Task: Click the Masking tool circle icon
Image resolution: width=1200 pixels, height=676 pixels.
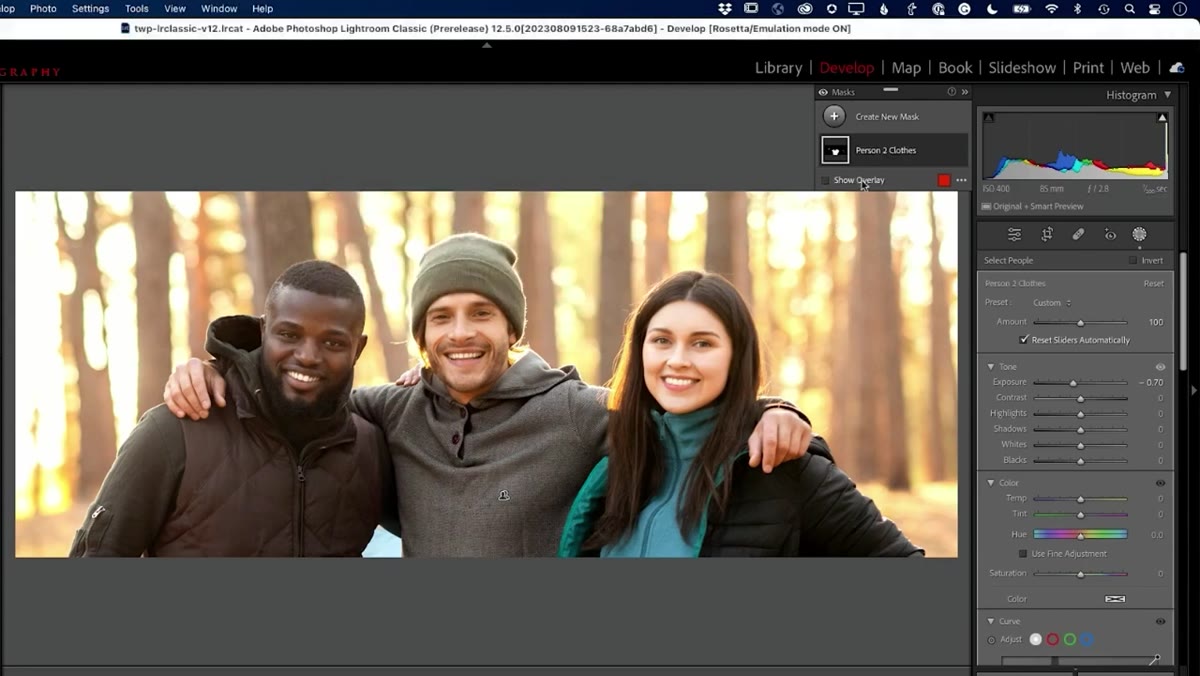Action: click(x=1139, y=234)
